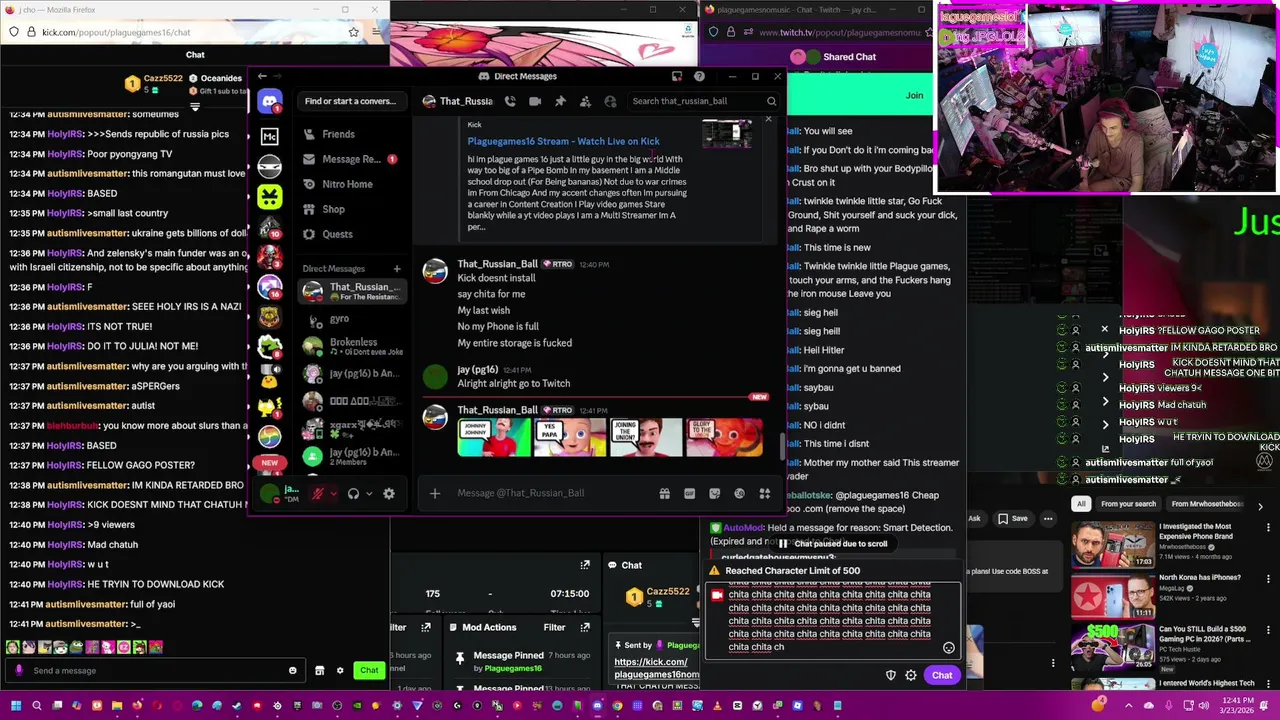Show user profile icon in Discord header
The width and height of the screenshot is (1280, 720).
pos(609,101)
